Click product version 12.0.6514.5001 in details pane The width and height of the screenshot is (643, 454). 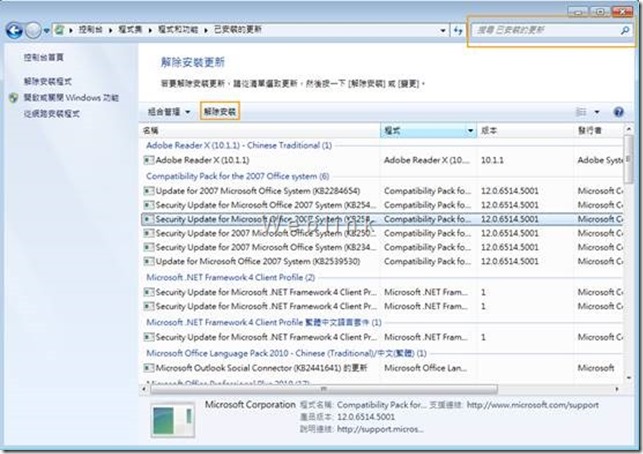(x=366, y=417)
